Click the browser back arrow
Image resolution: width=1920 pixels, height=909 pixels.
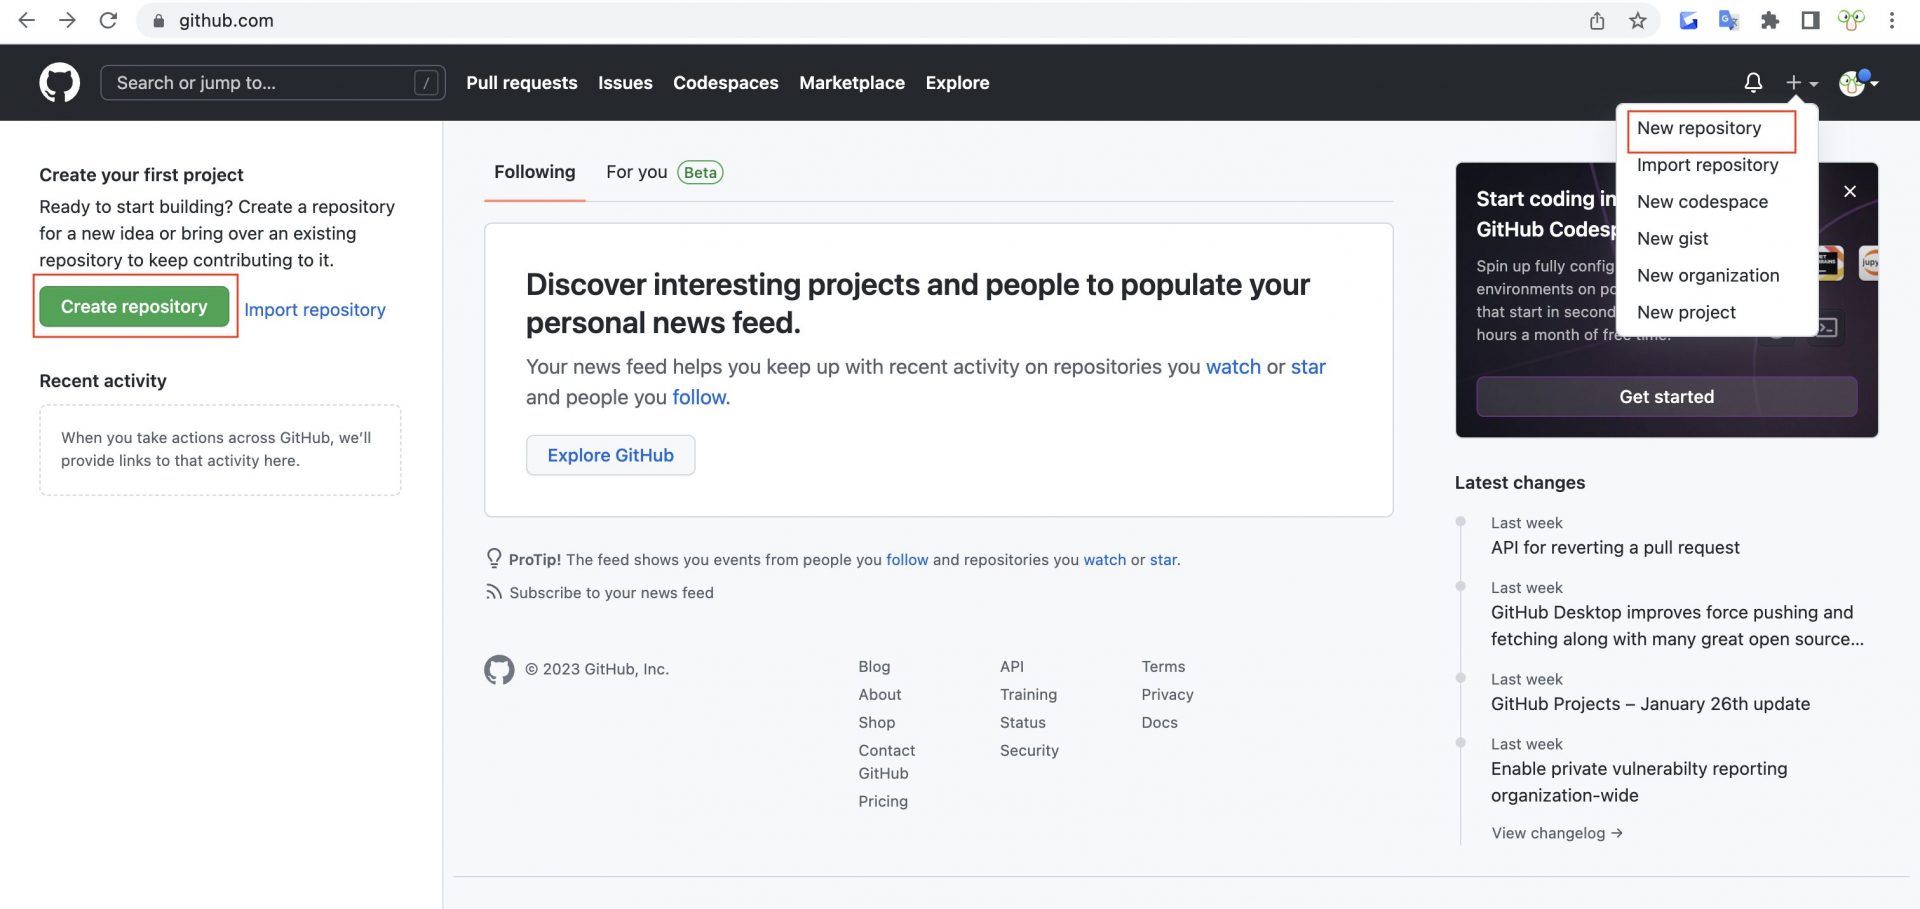pos(27,20)
